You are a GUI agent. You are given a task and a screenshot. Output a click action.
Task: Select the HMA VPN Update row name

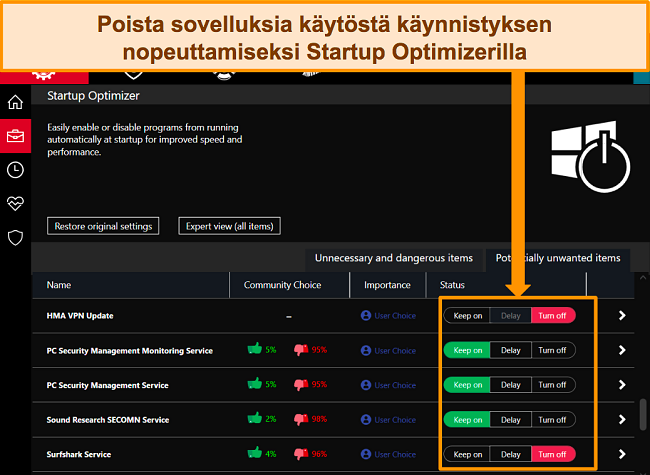[x=80, y=316]
